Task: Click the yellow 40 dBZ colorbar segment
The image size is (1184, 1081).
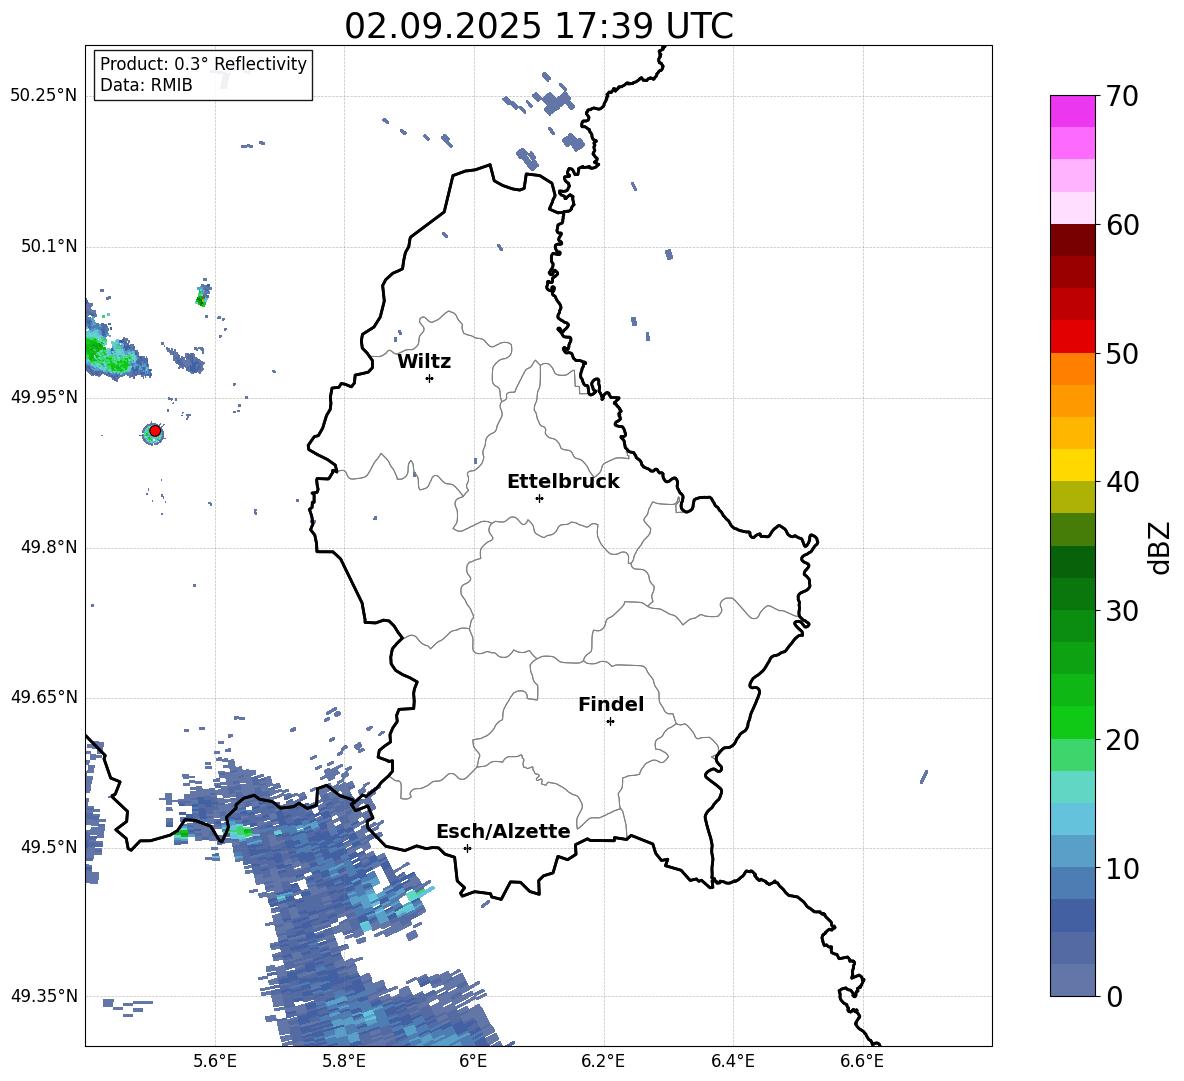Action: point(1072,465)
